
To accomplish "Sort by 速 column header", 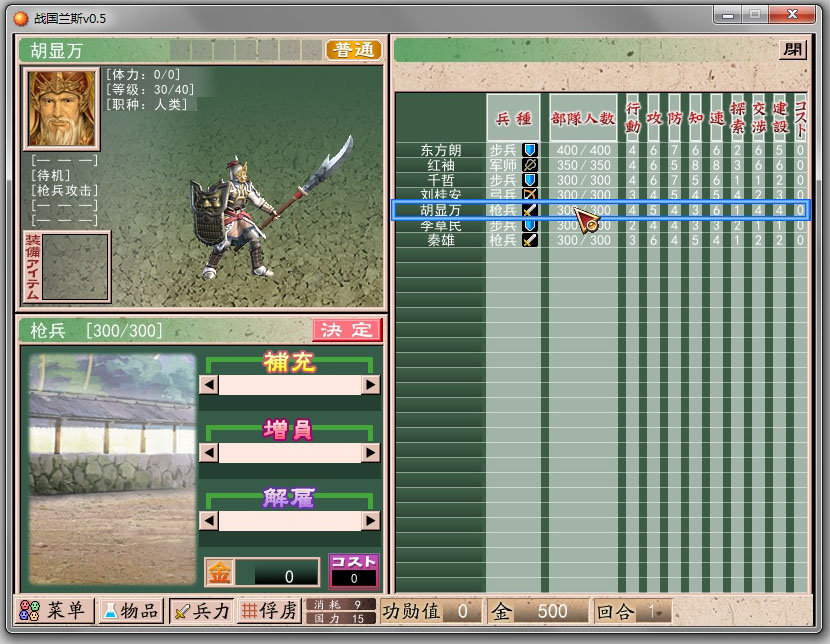I will [x=716, y=117].
